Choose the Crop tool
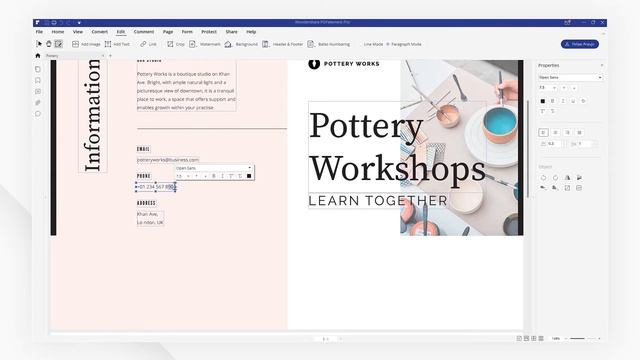The width and height of the screenshot is (640, 360). pyautogui.click(x=176, y=44)
